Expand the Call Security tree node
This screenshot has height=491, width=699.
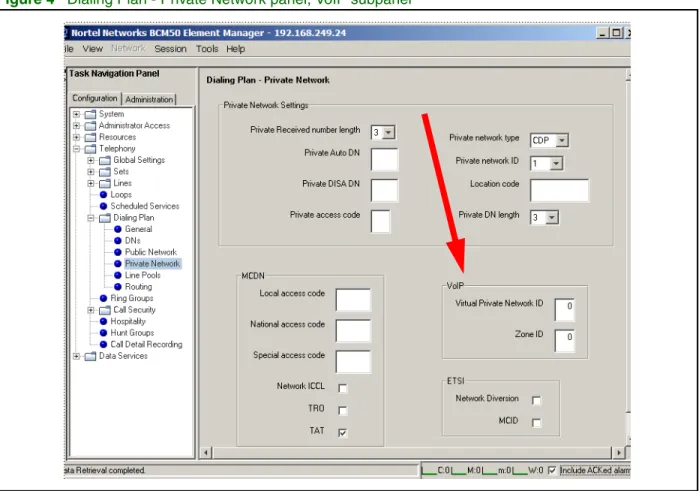click(x=90, y=310)
